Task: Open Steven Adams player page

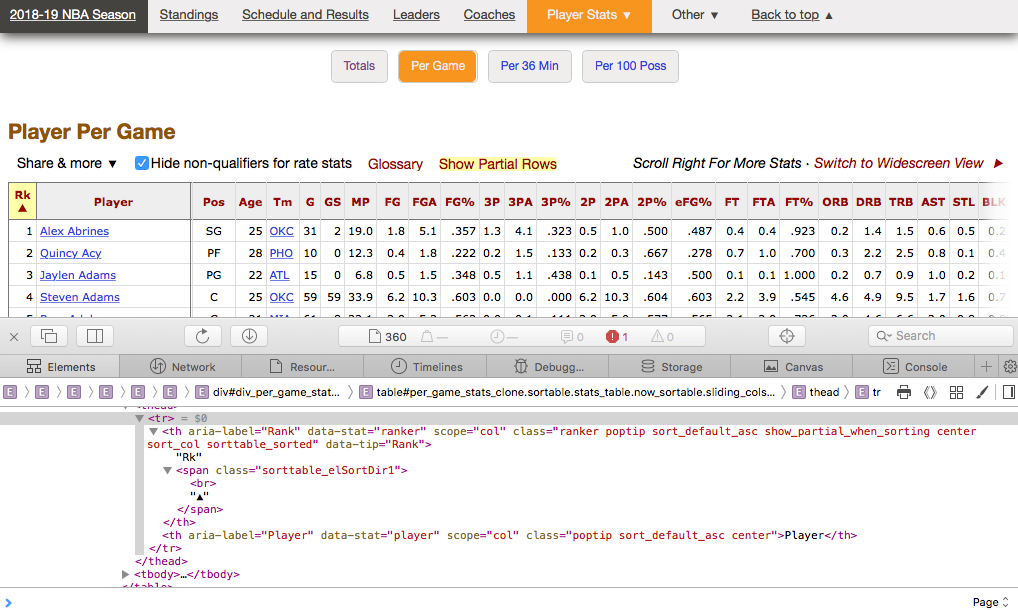Action: tap(80, 297)
